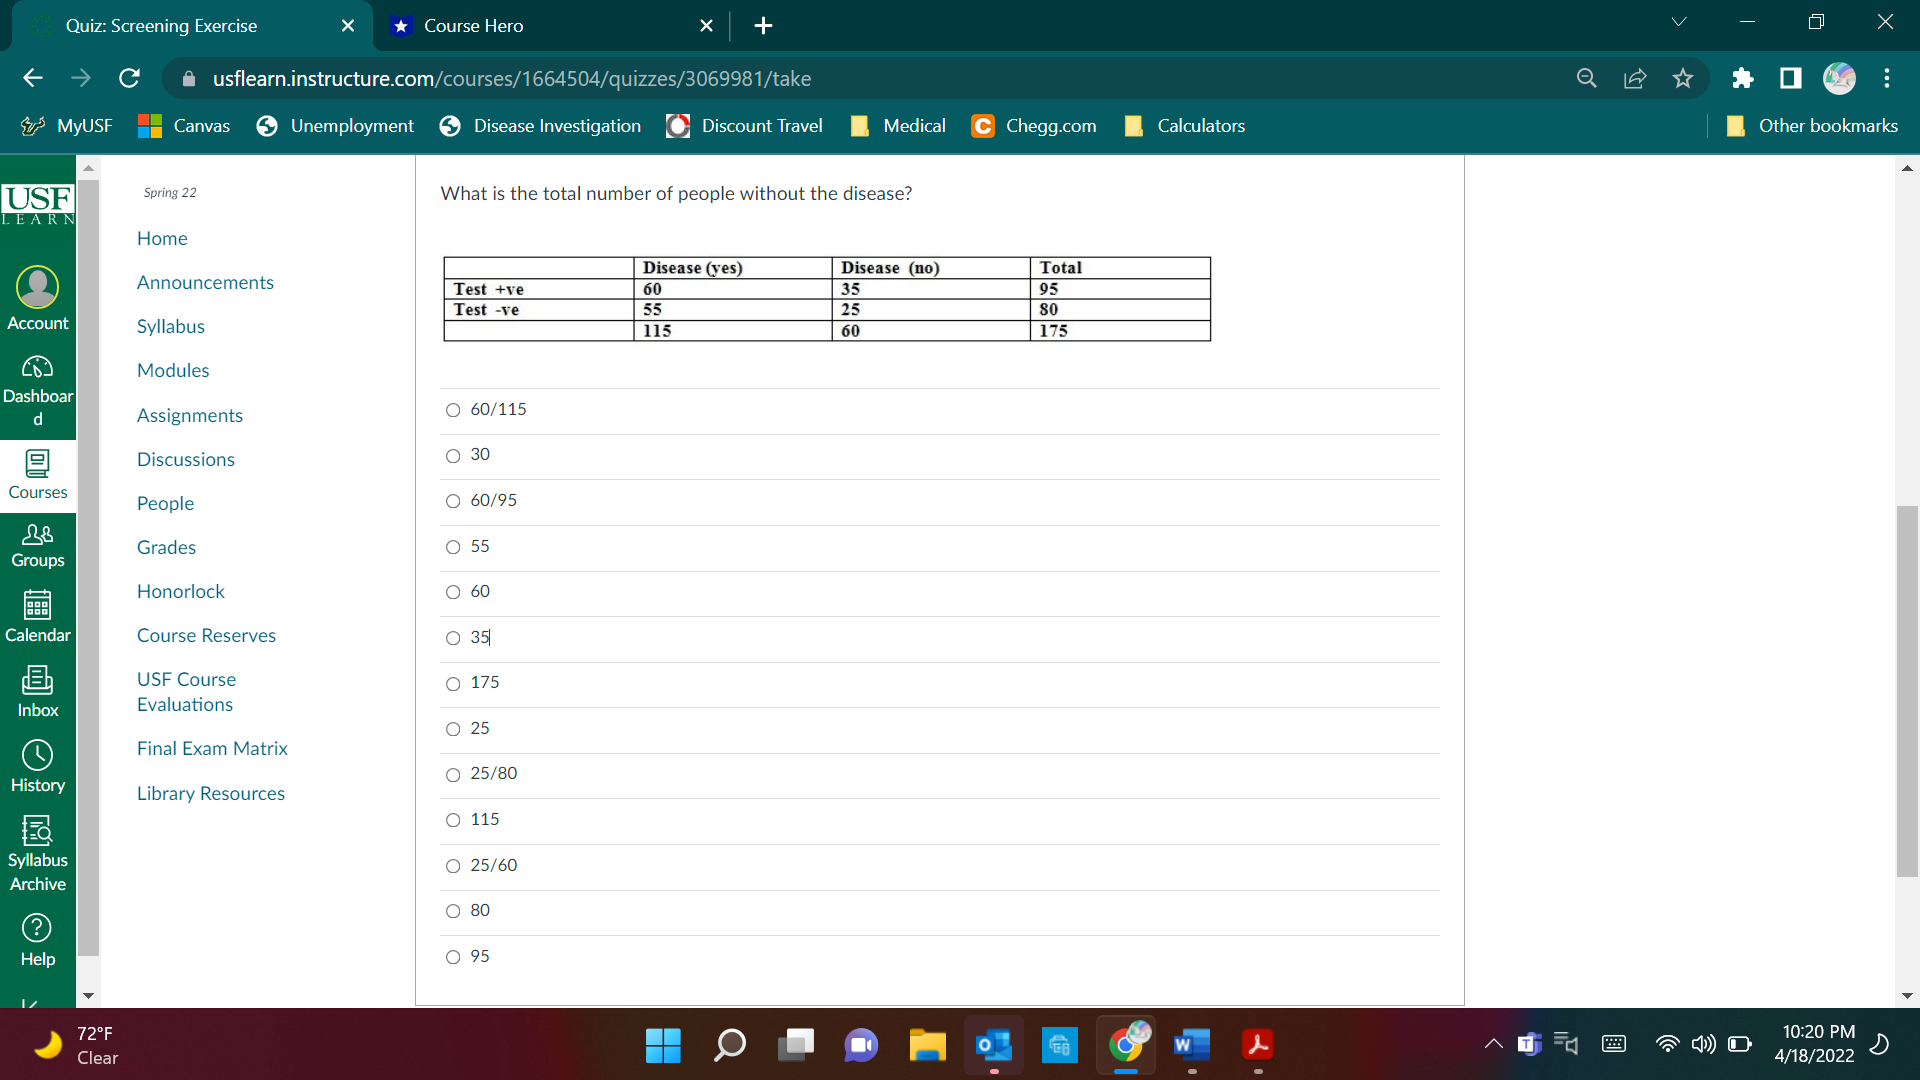Expand hidden icons in the system tray

point(1493,1043)
